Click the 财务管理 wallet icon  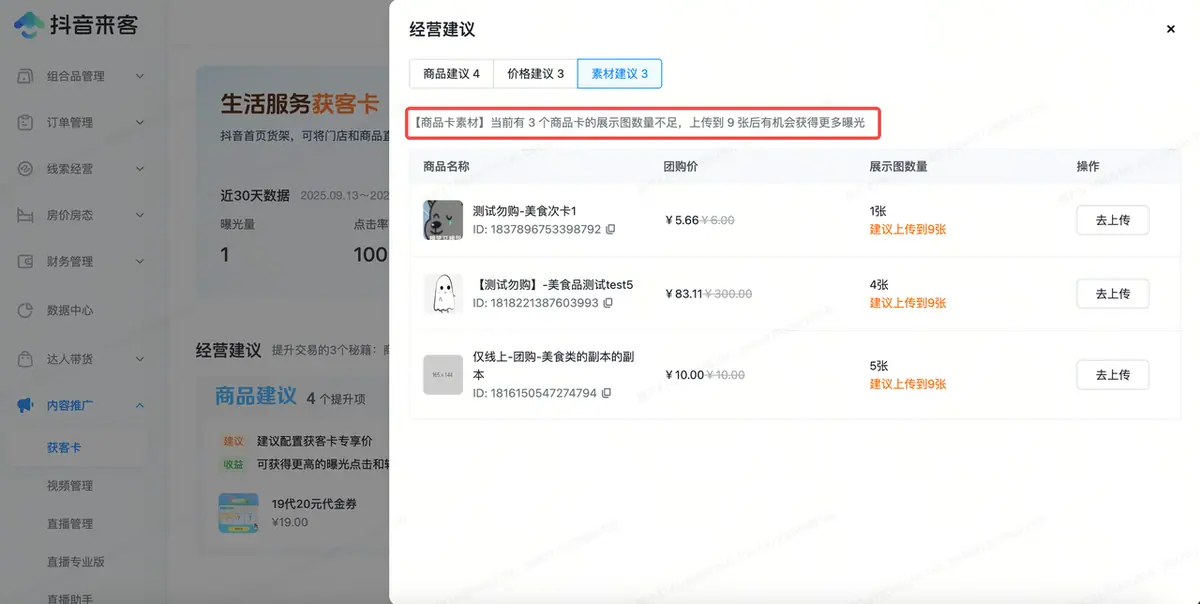(27, 262)
